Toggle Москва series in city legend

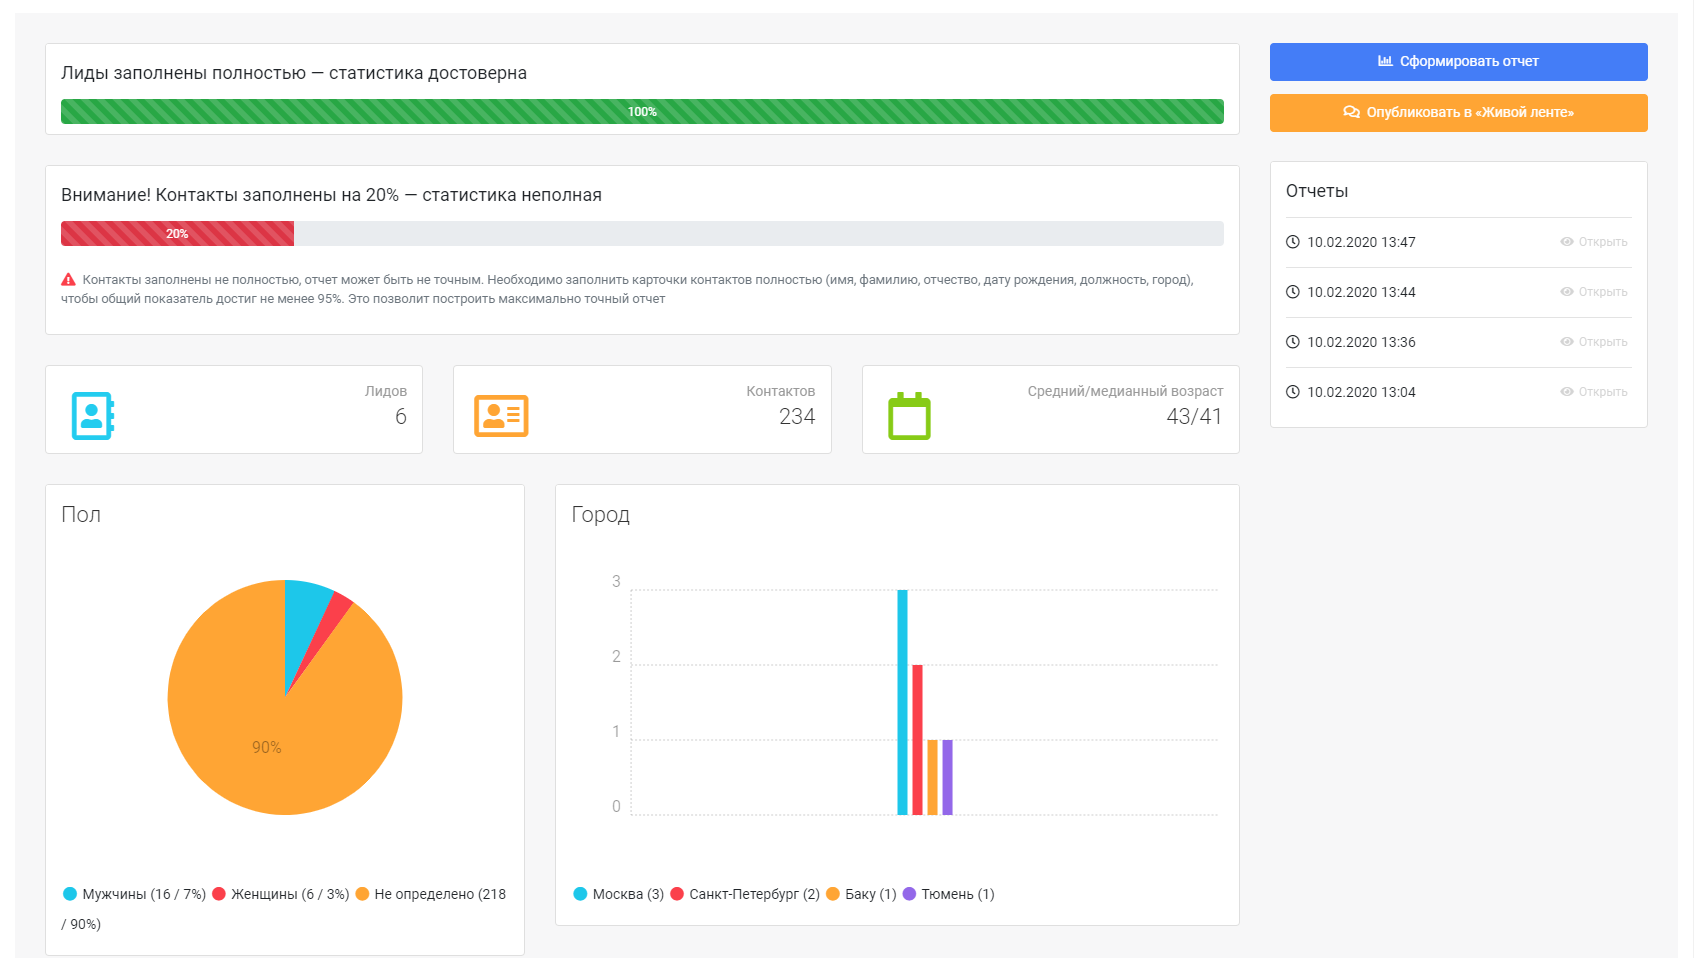click(x=618, y=894)
